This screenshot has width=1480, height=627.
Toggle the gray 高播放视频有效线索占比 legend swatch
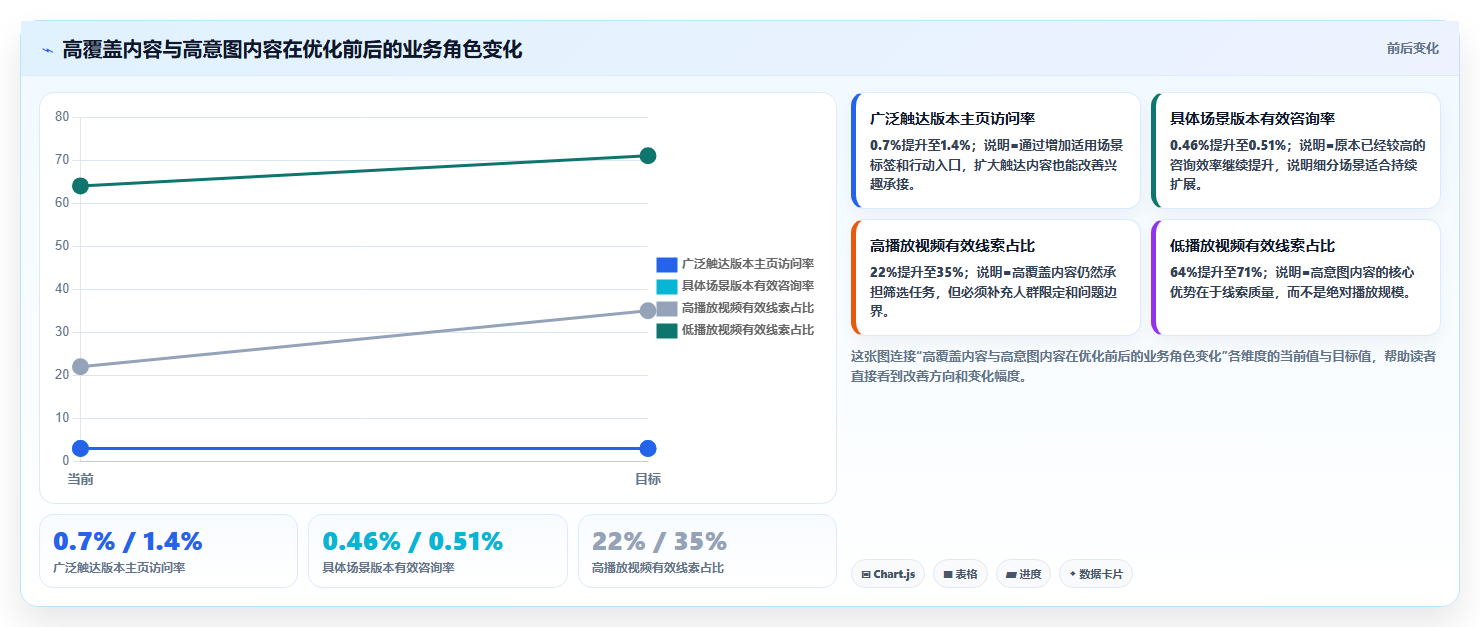click(667, 308)
